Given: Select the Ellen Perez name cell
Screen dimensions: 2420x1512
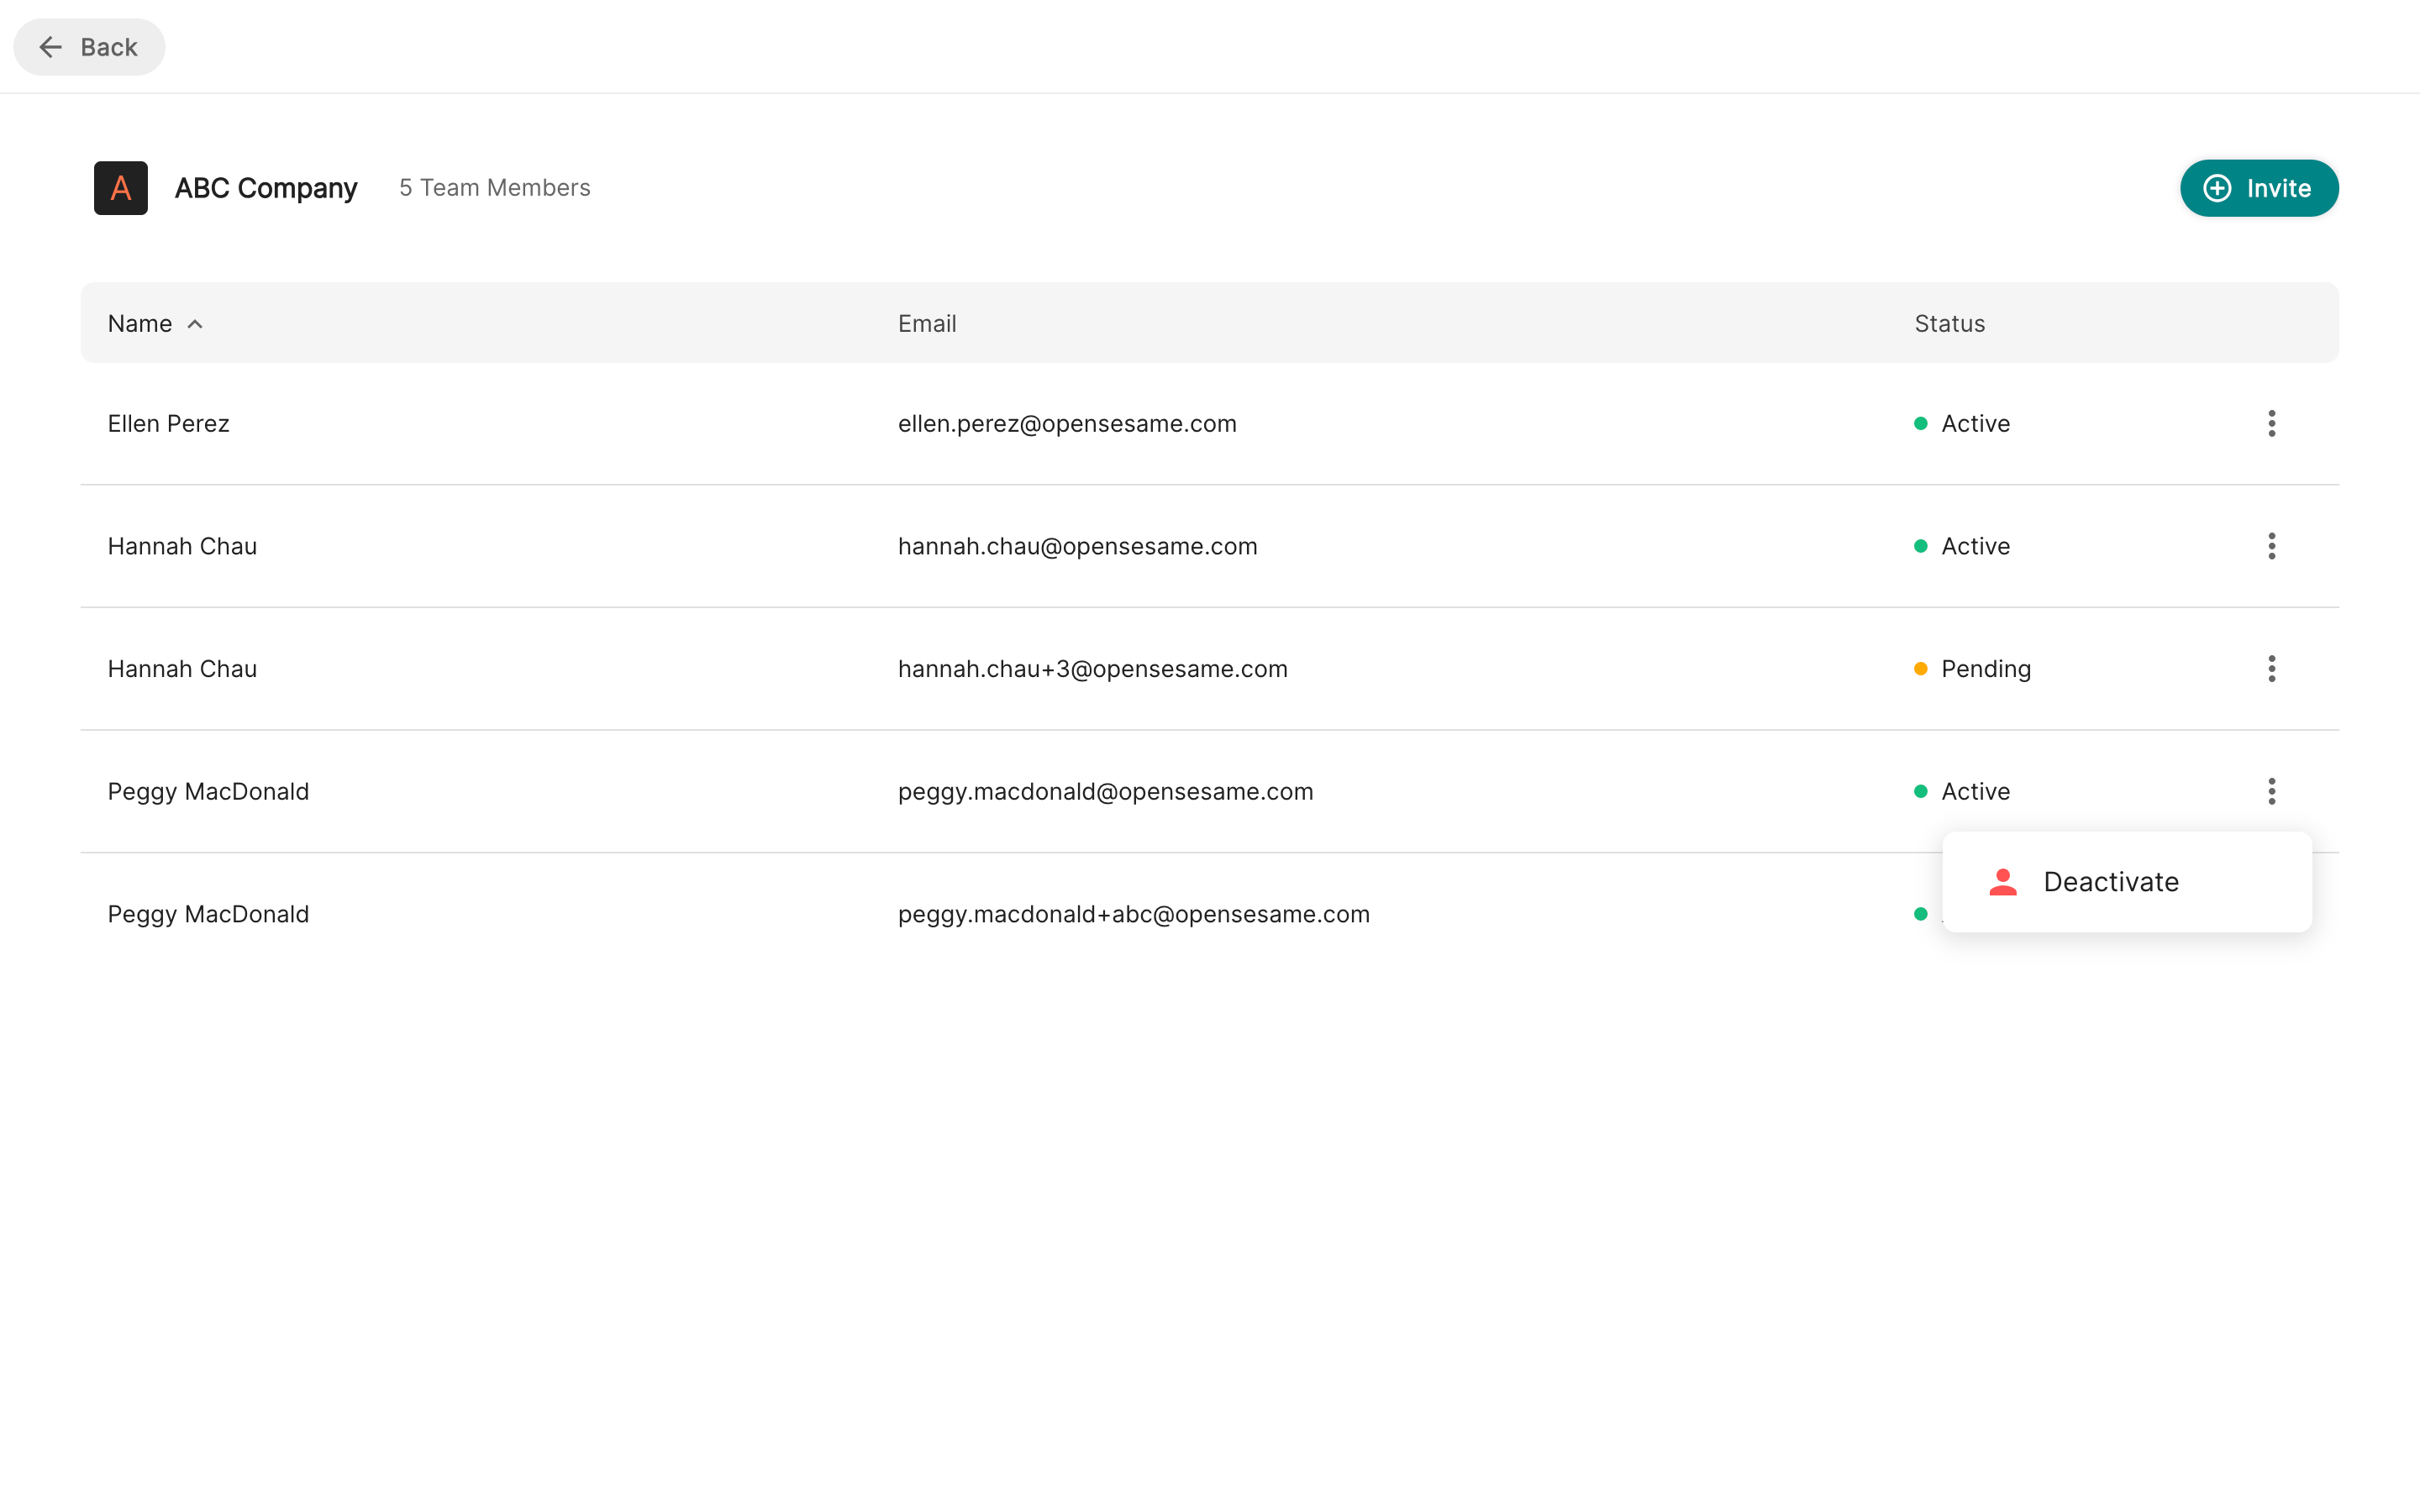Looking at the screenshot, I should 169,423.
